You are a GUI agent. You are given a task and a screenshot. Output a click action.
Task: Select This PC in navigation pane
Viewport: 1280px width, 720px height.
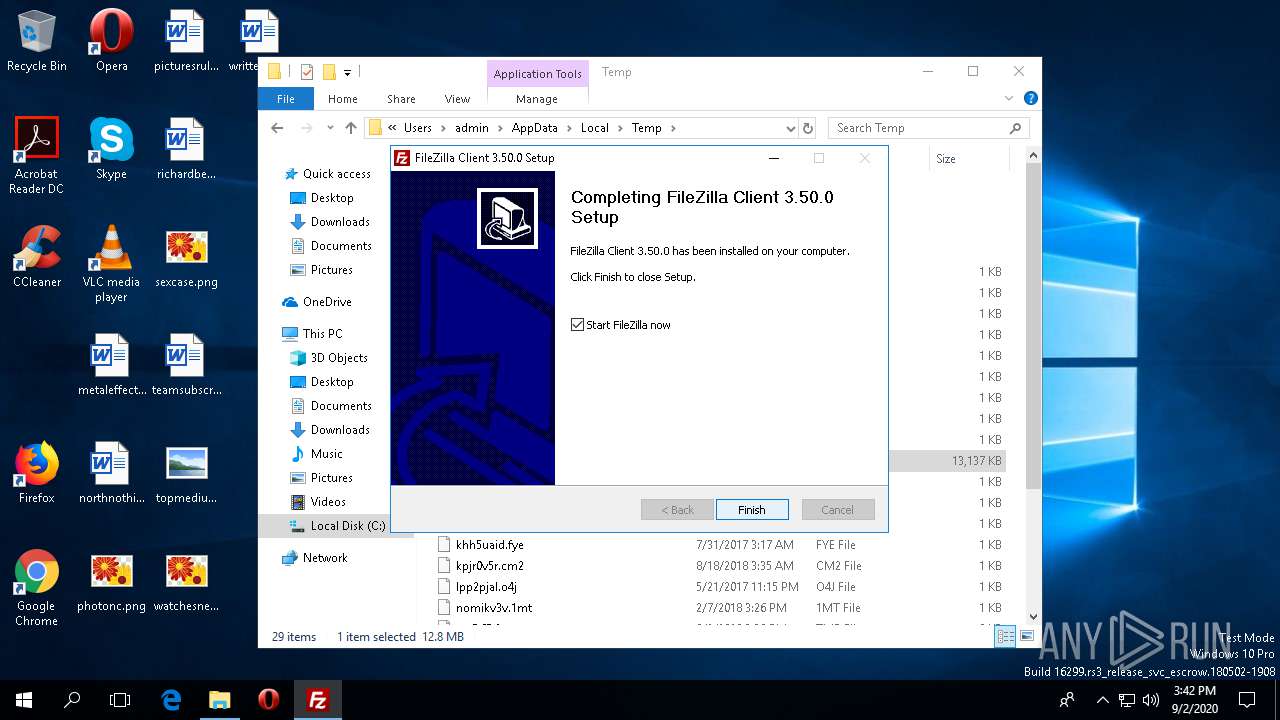click(x=322, y=334)
